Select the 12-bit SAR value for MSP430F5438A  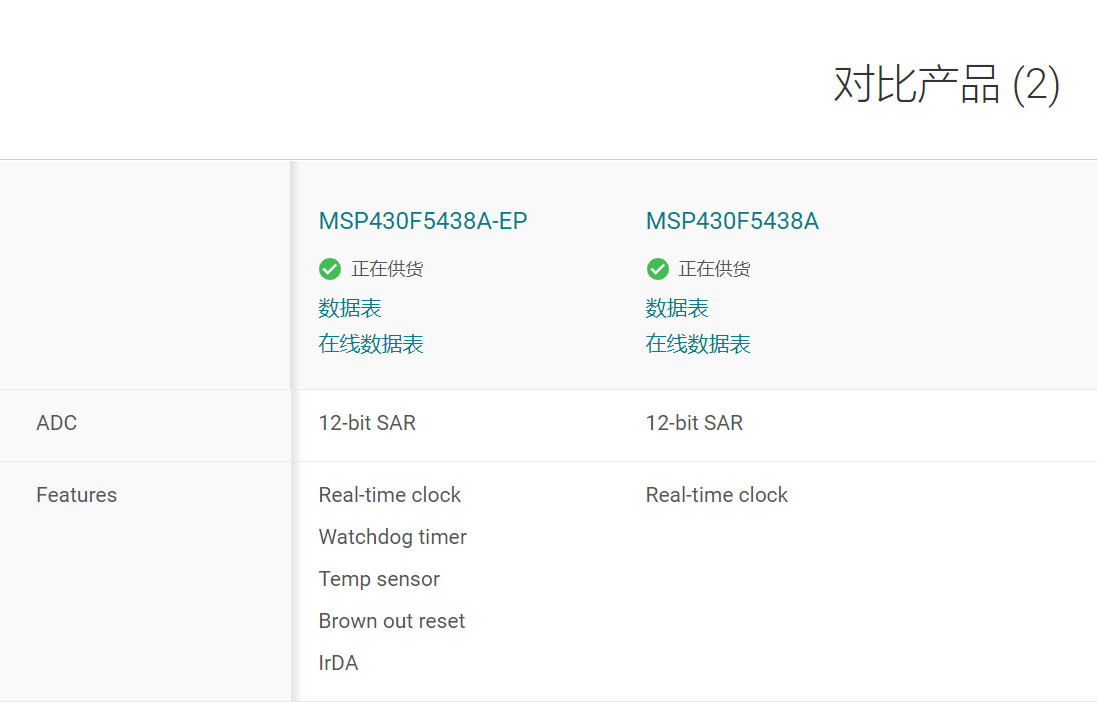tap(694, 423)
